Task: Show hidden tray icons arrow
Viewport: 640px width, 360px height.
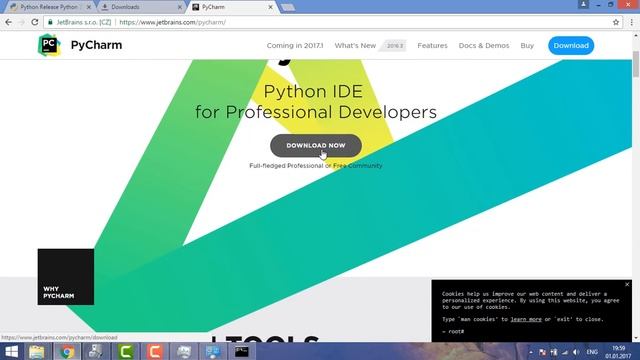Action: [x=531, y=352]
